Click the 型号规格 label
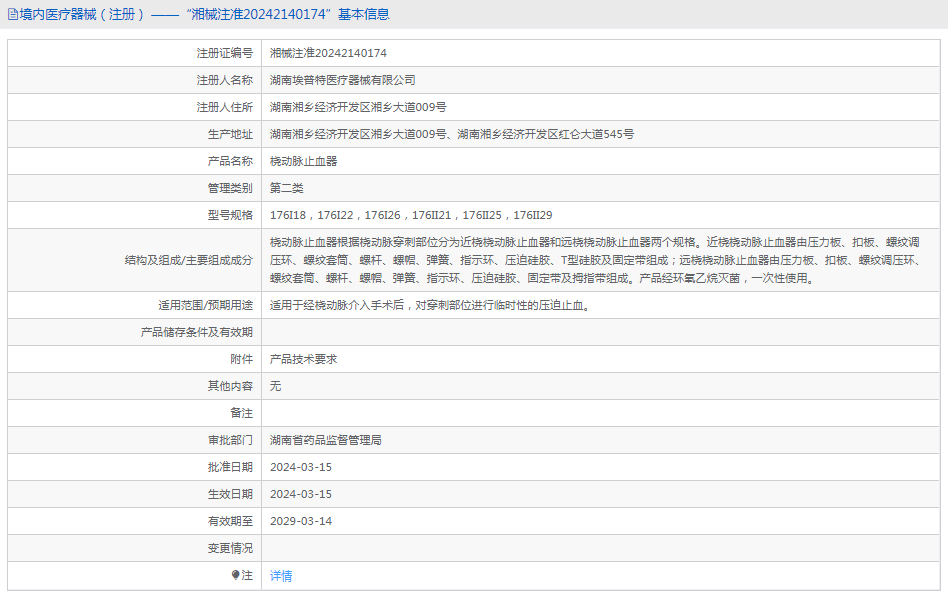 click(x=230, y=215)
